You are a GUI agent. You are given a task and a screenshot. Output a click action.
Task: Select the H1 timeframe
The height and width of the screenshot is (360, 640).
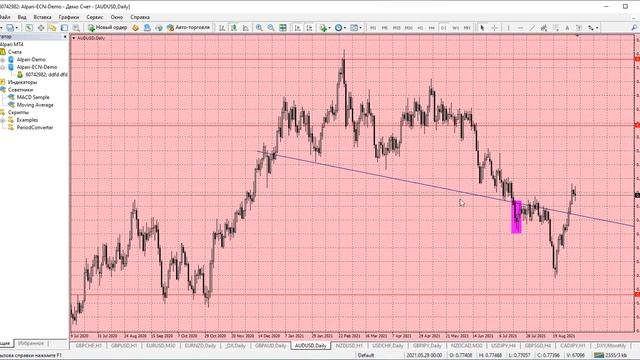(420, 28)
